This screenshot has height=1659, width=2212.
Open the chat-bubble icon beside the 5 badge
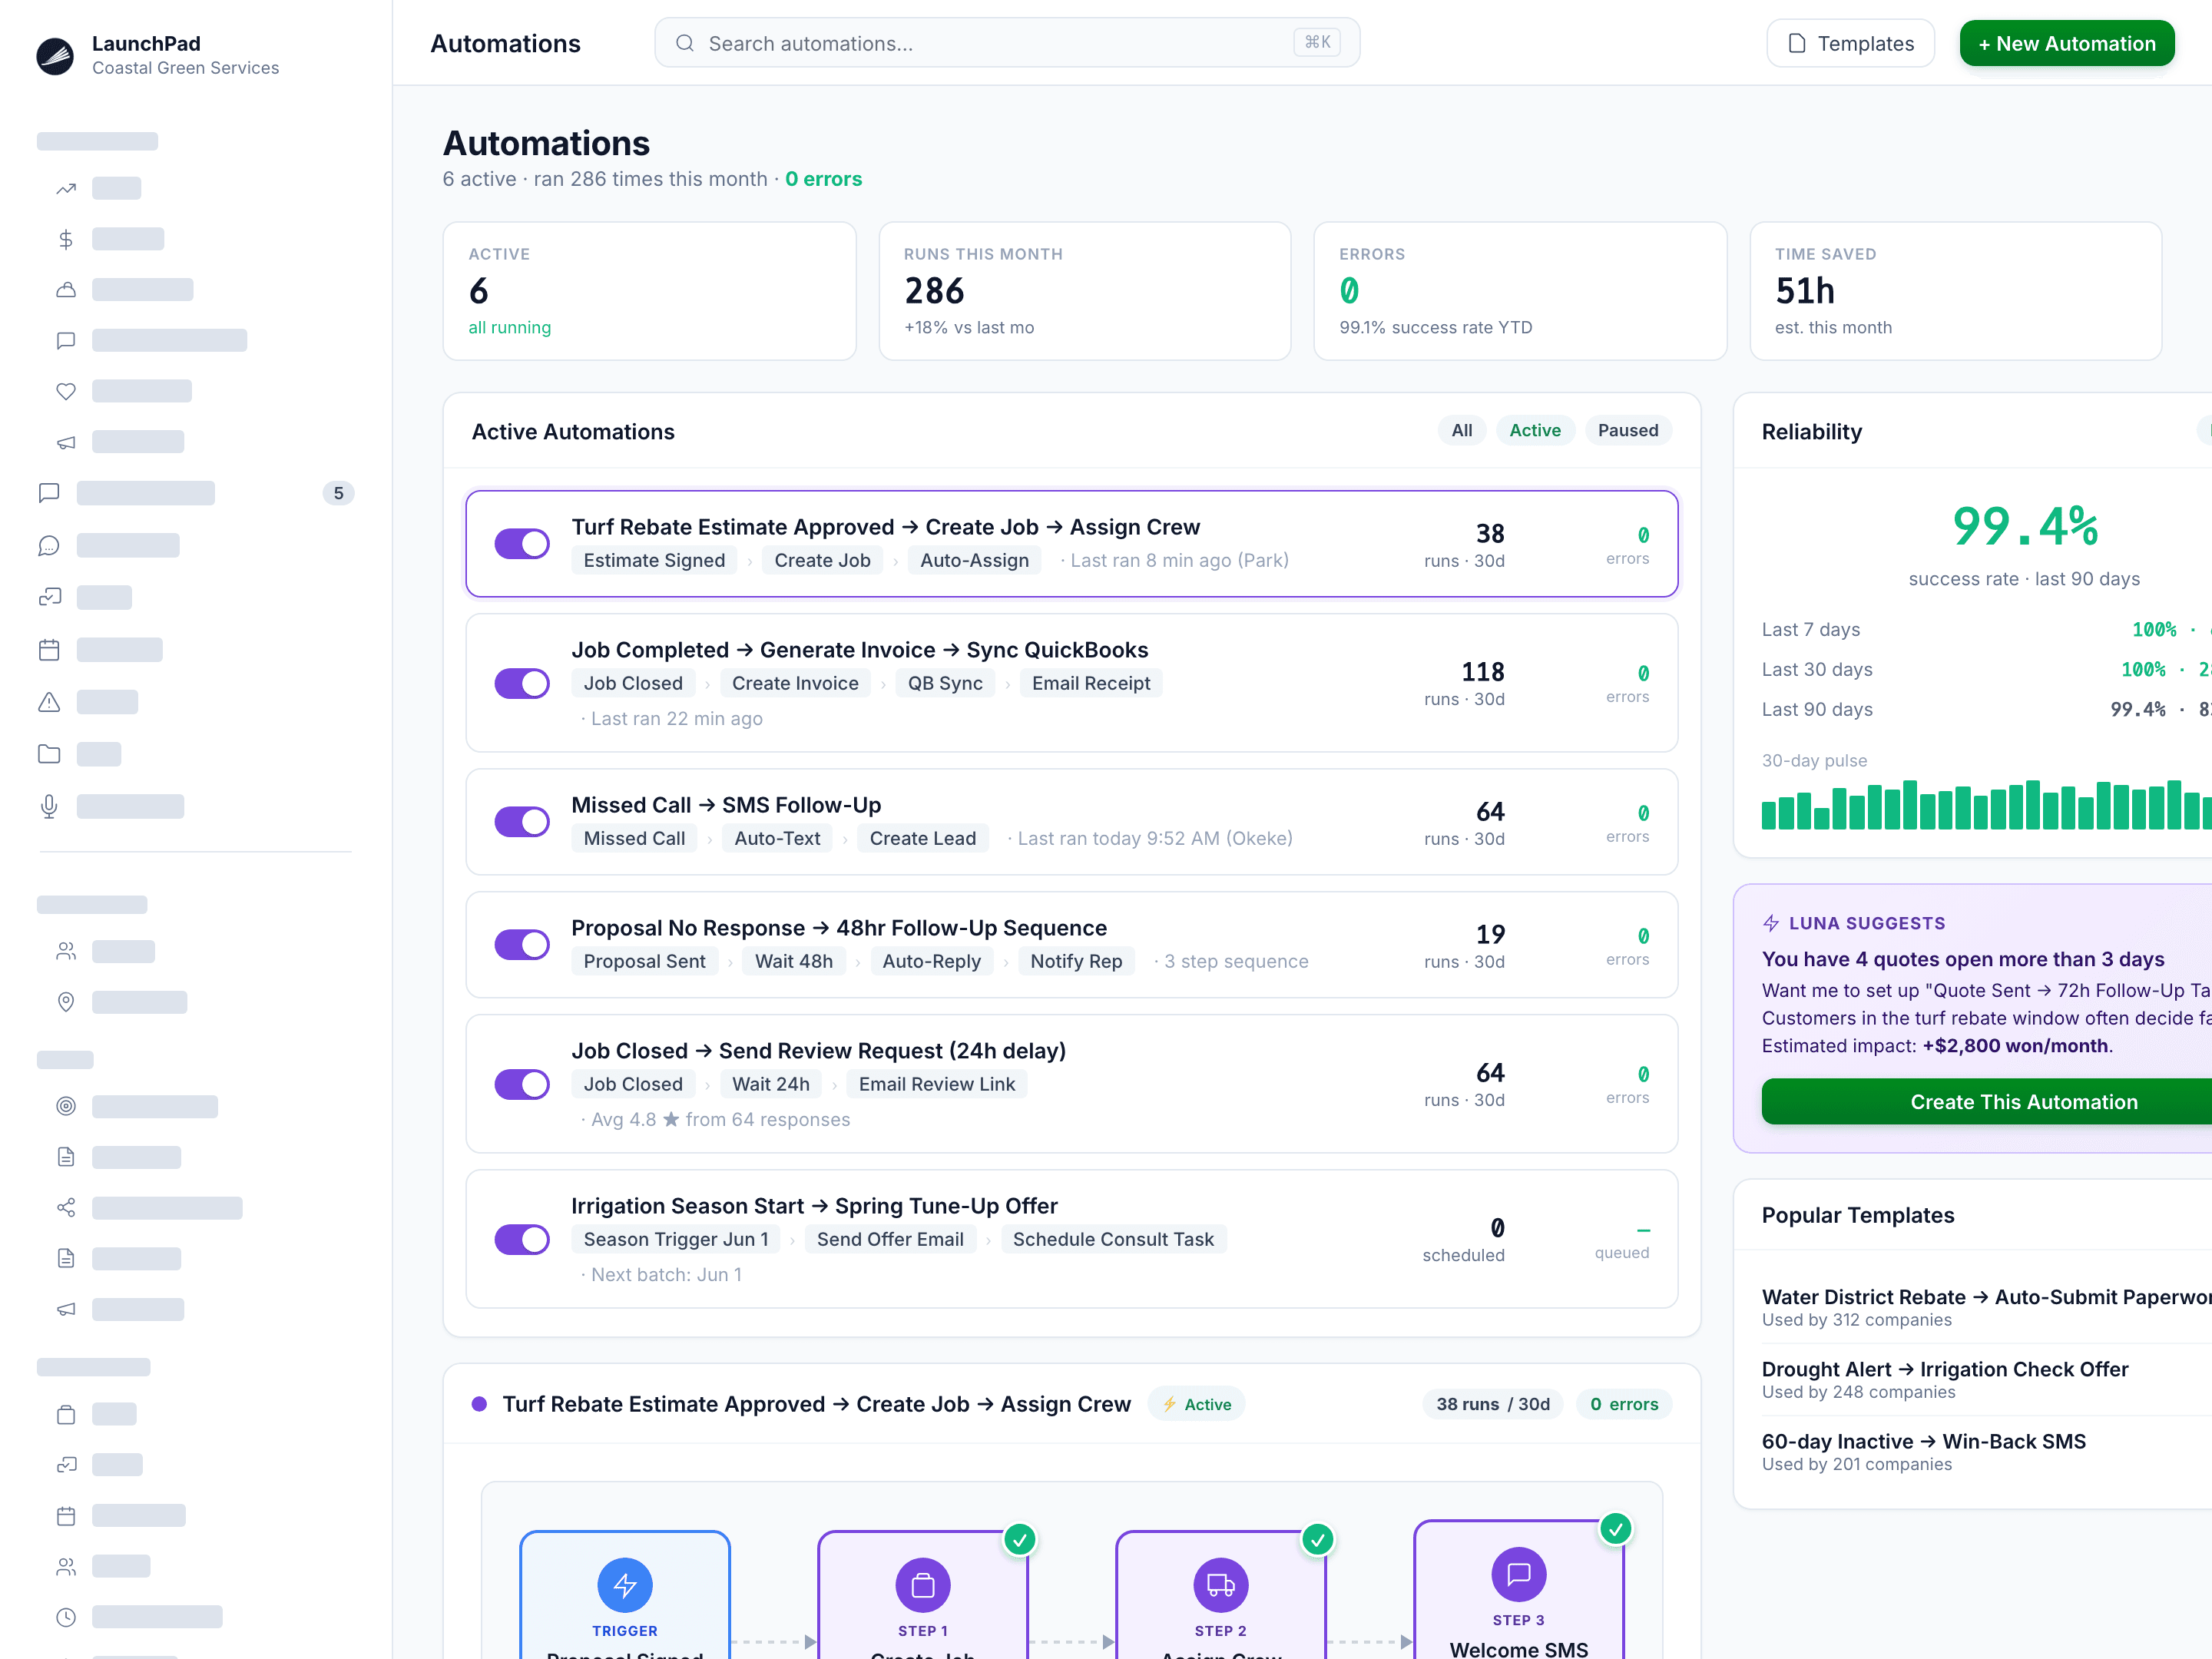(49, 493)
